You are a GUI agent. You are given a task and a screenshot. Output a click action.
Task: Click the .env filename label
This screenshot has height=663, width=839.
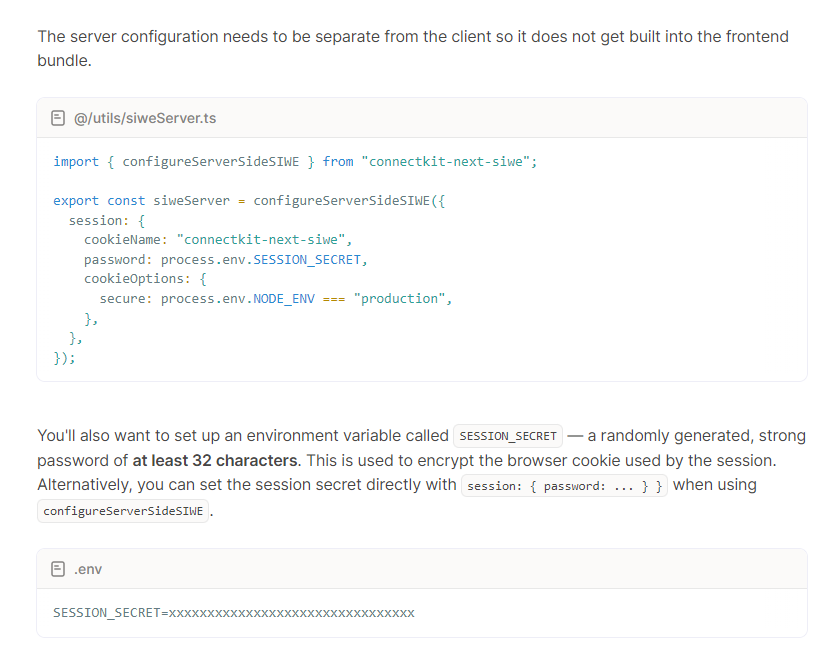(89, 568)
